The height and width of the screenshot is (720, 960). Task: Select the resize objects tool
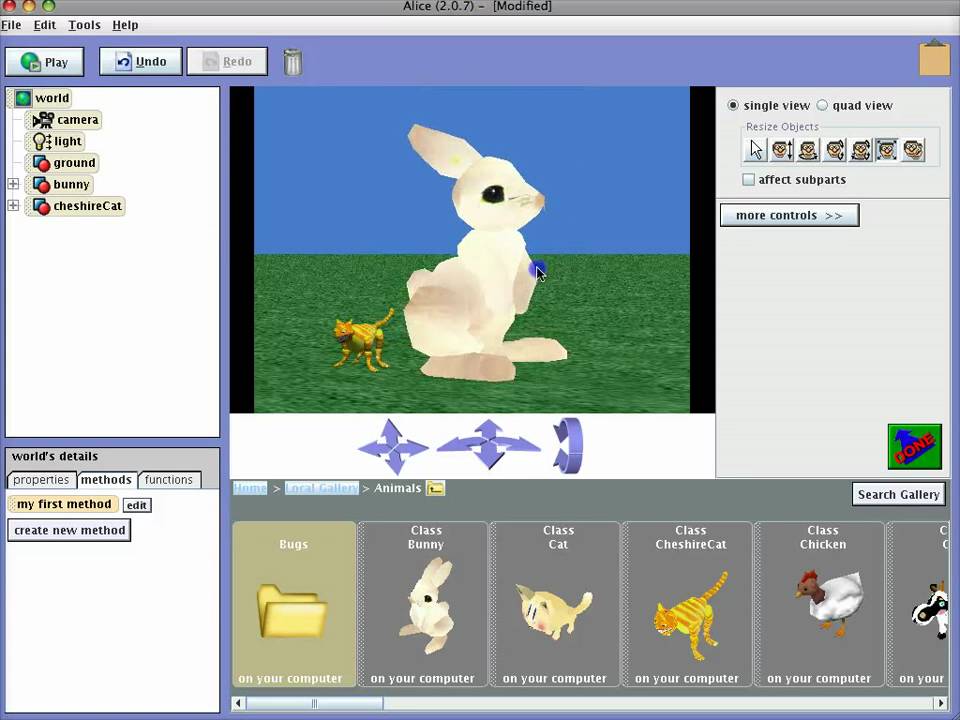pos(887,150)
